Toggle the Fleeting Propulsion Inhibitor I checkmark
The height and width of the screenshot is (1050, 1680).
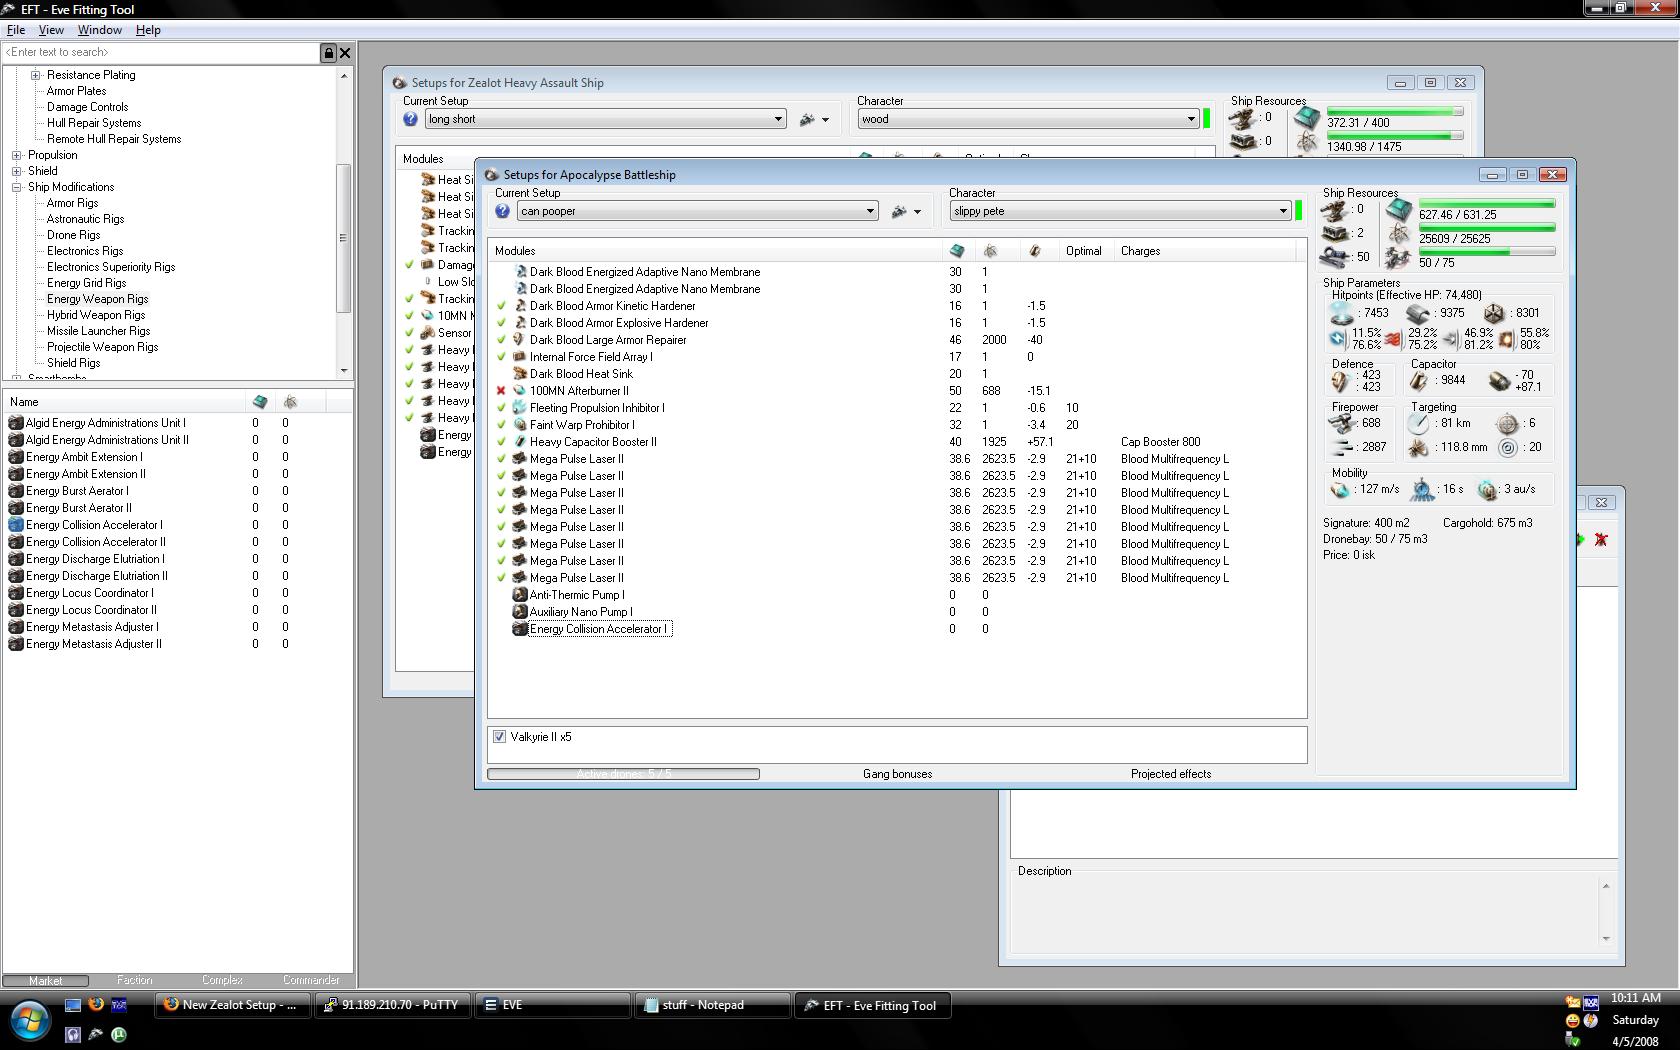502,408
